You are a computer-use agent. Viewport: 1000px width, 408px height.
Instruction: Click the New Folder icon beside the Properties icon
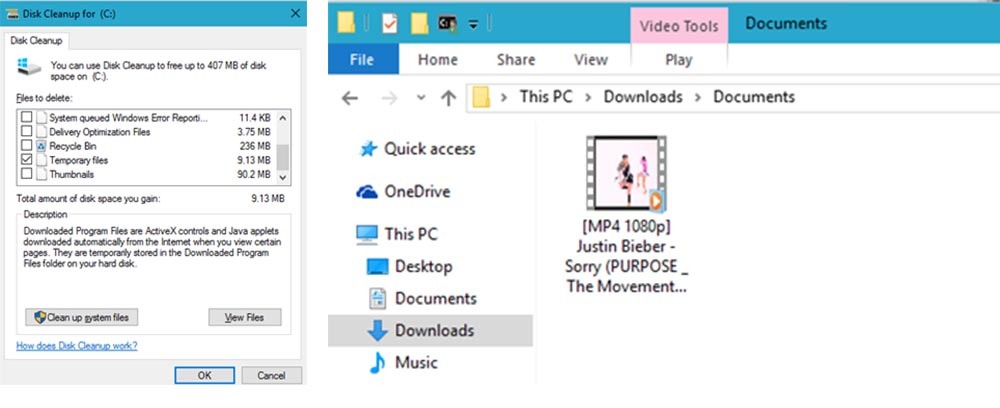(x=419, y=24)
